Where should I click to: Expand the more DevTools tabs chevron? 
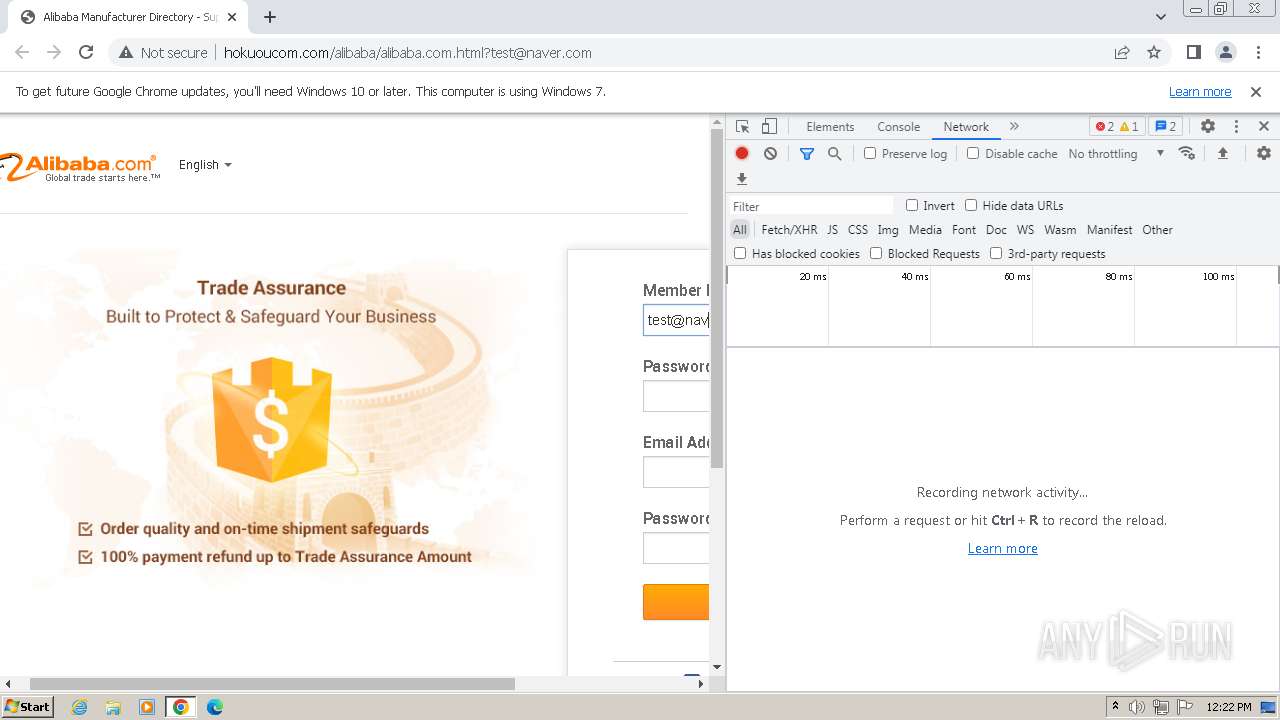[1014, 127]
